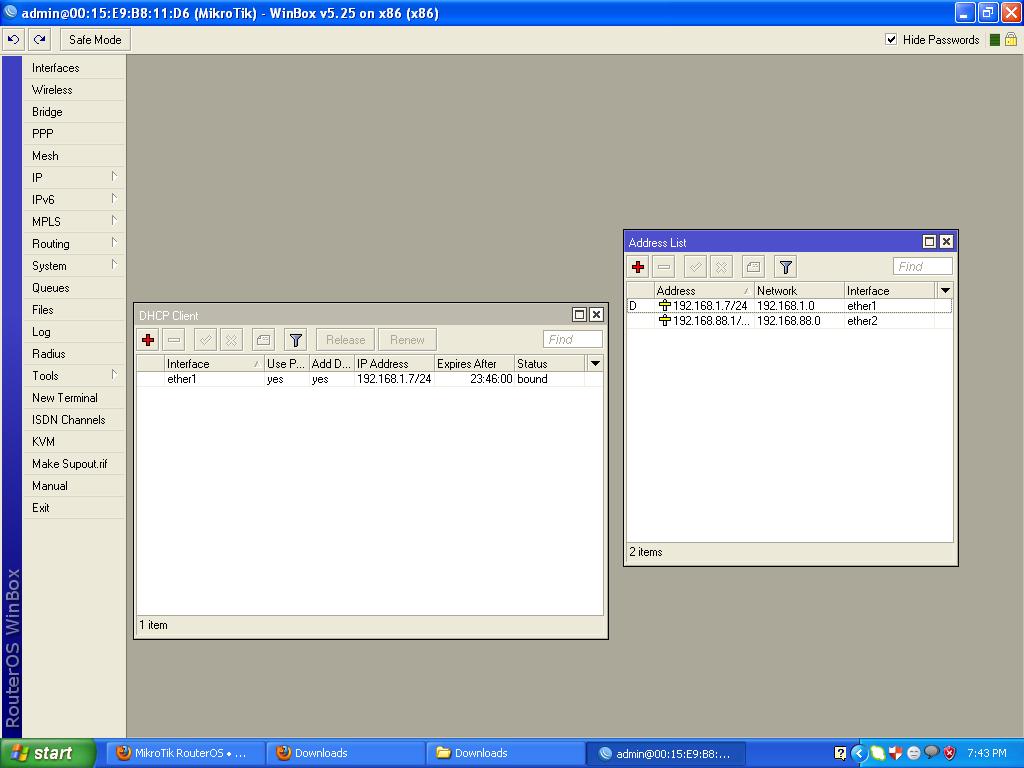The height and width of the screenshot is (768, 1024).
Task: Click the padlock icon at top right
Action: coord(1011,39)
